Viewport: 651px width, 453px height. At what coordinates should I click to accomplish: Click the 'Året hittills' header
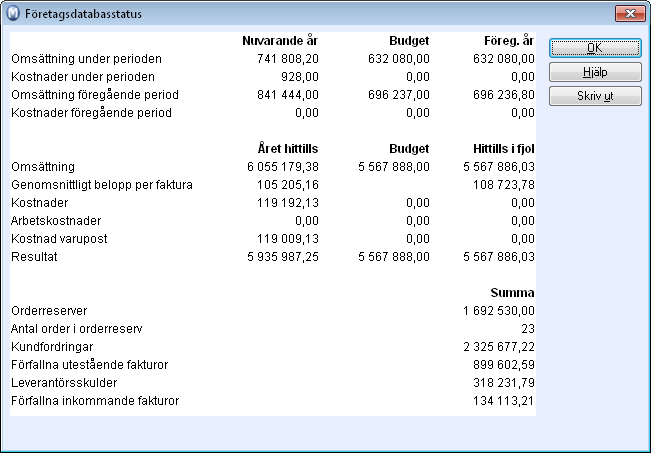(288, 149)
